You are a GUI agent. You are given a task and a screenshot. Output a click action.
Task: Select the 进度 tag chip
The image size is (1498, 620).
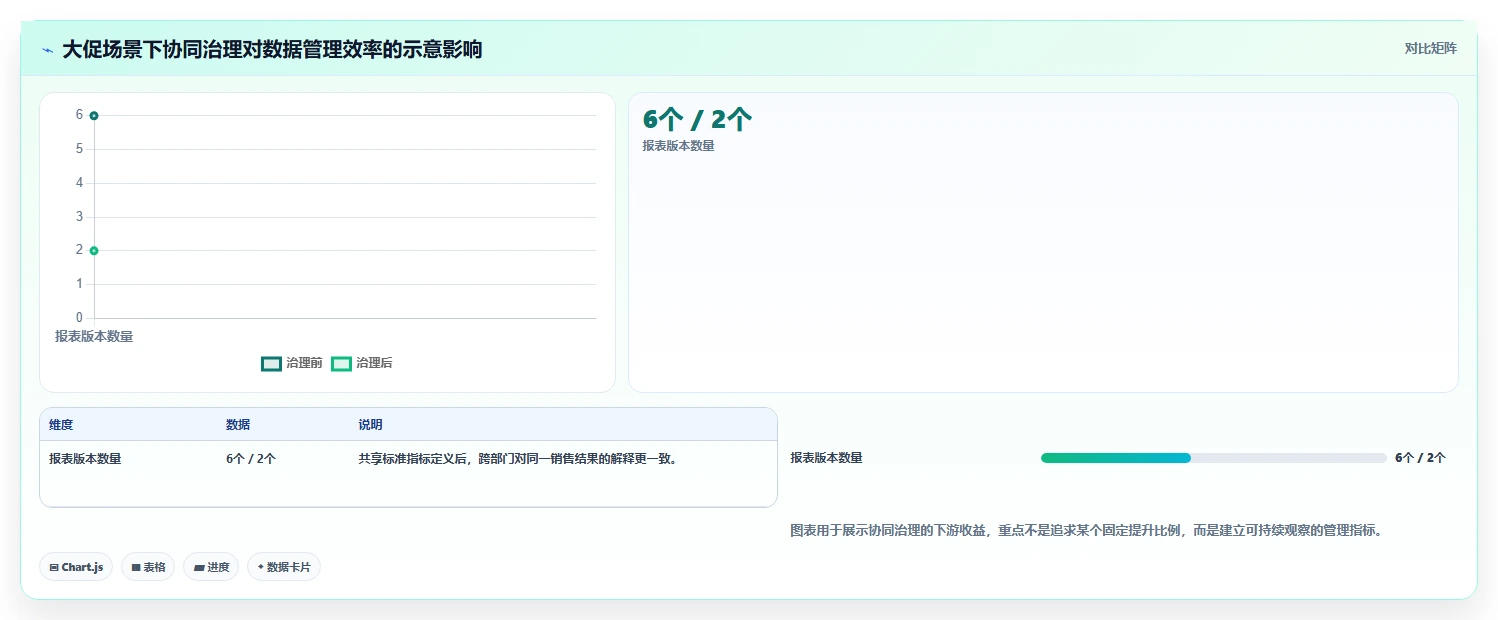[x=211, y=567]
